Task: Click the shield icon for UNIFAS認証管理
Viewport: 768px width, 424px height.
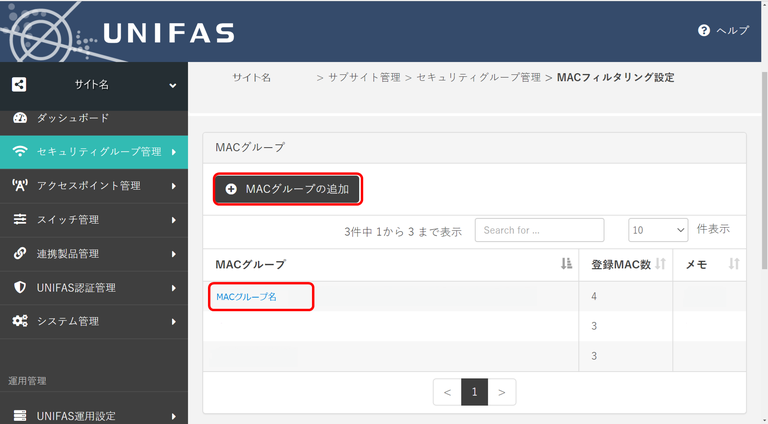Action: coord(20,287)
